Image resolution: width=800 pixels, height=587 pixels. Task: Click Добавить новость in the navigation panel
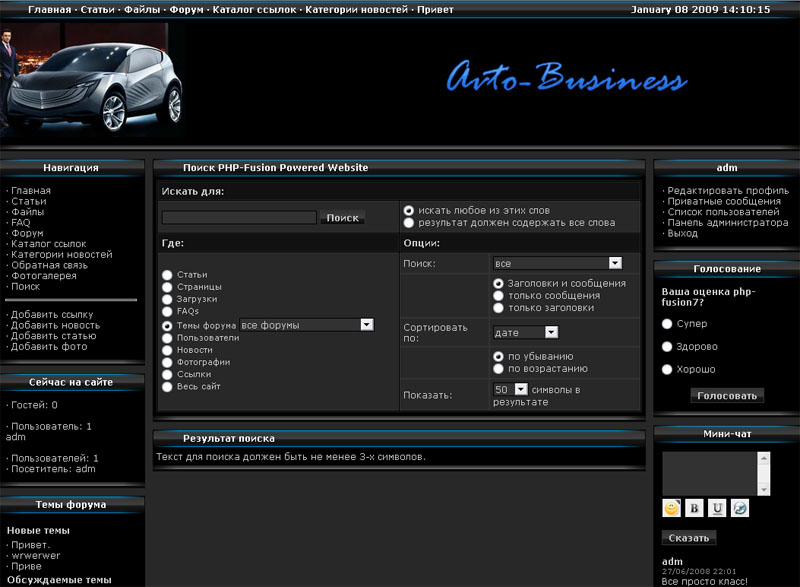56,325
